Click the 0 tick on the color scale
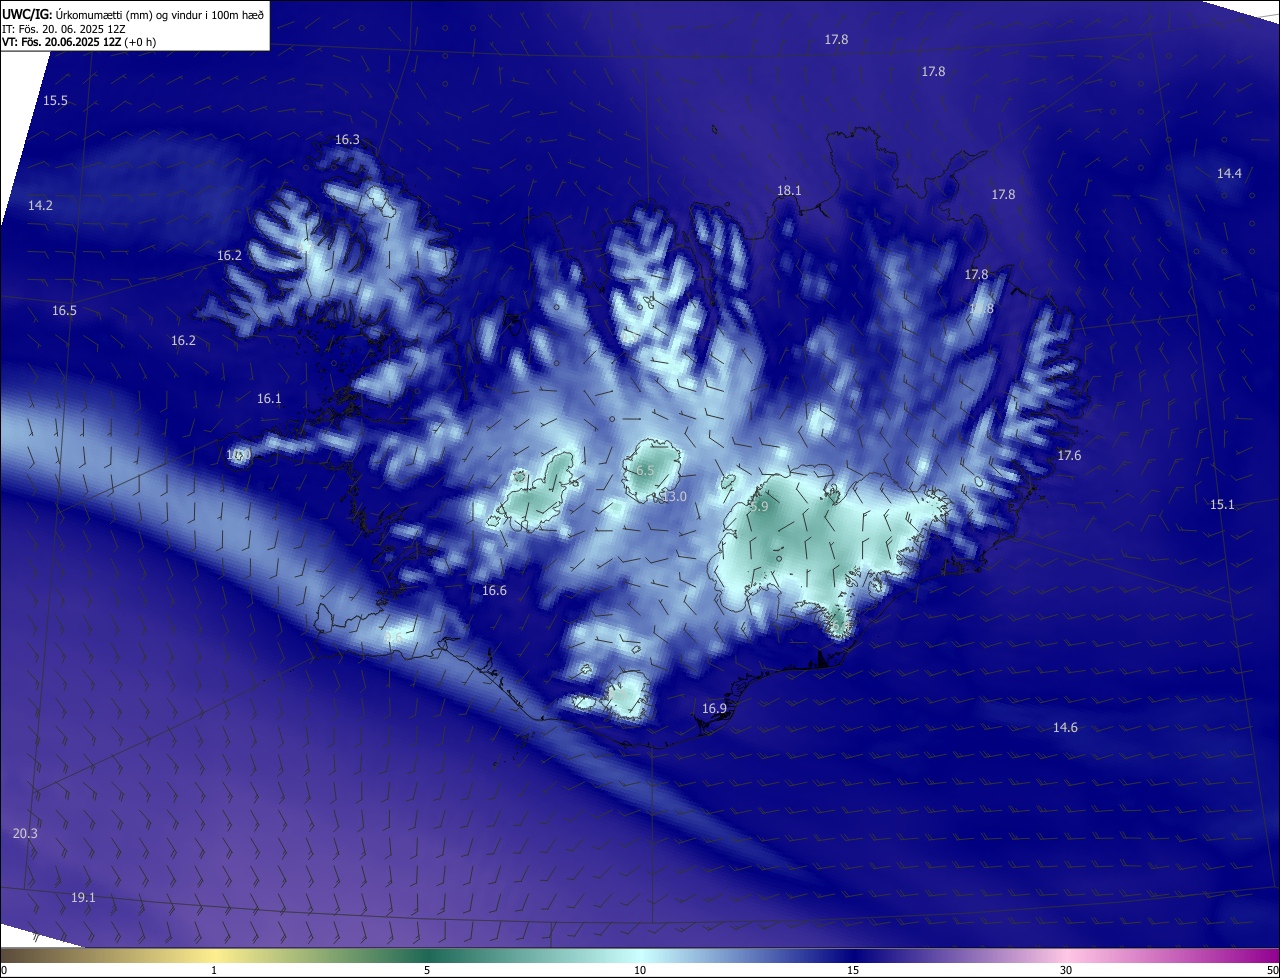 coord(4,970)
